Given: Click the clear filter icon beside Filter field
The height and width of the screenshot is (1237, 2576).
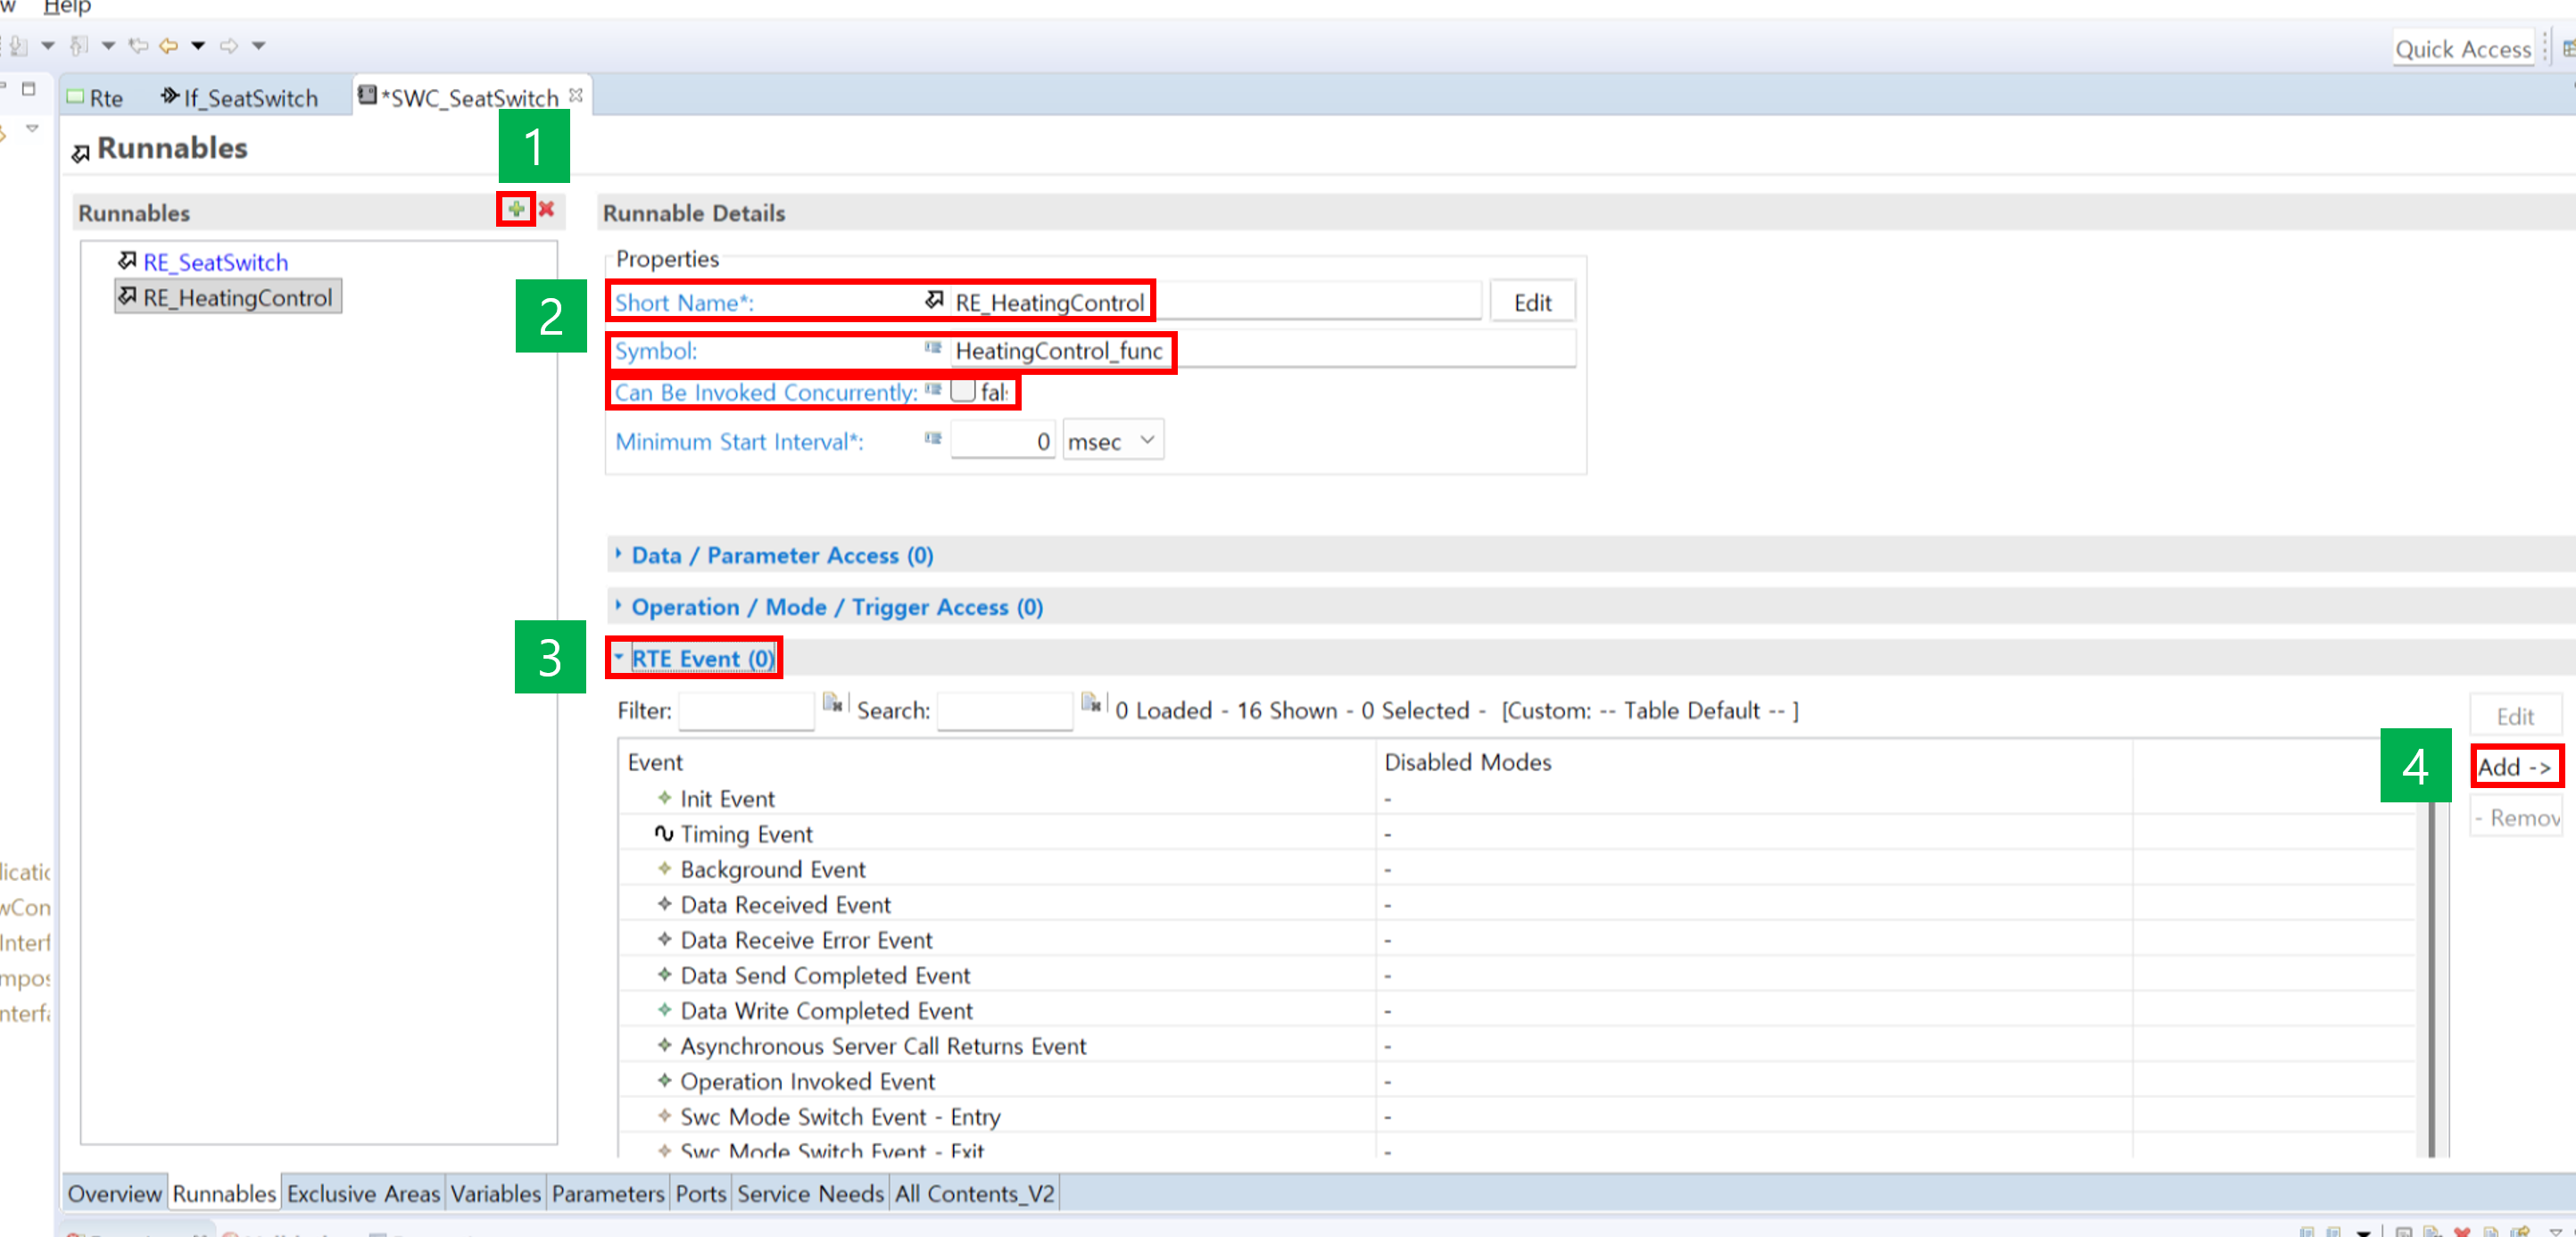Looking at the screenshot, I should click(x=832, y=703).
